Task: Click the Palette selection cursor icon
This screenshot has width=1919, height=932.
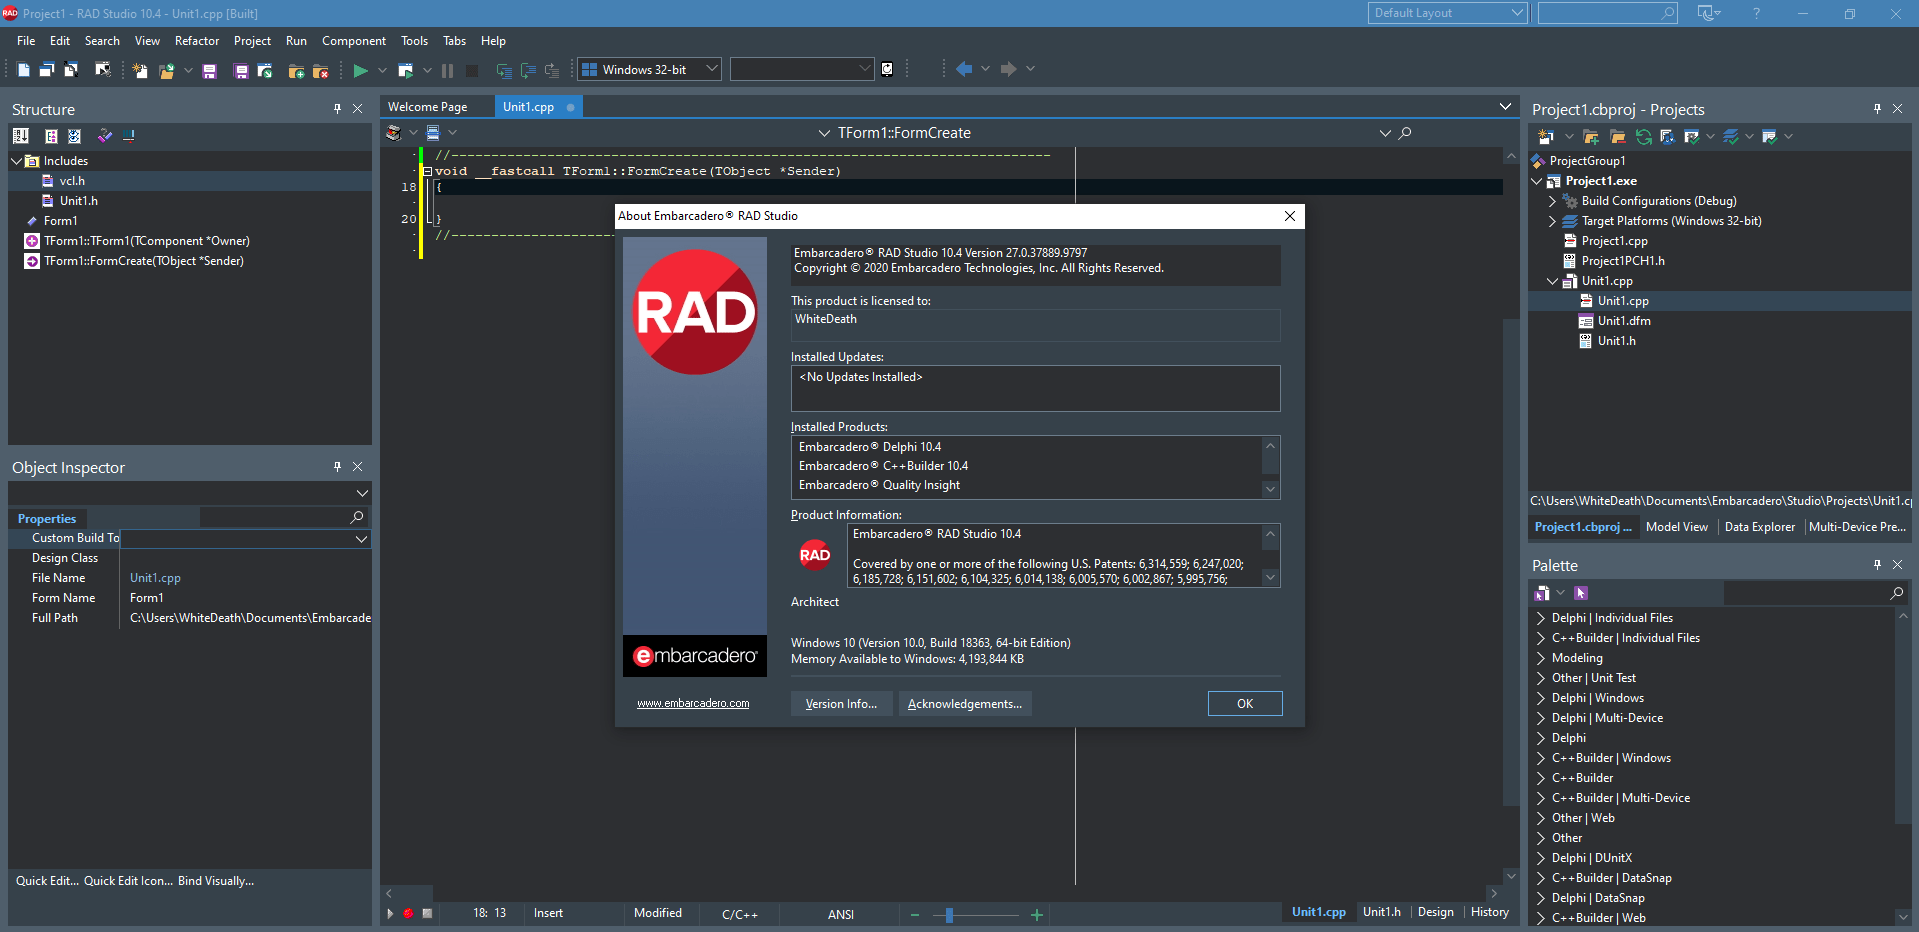Action: (x=1581, y=593)
